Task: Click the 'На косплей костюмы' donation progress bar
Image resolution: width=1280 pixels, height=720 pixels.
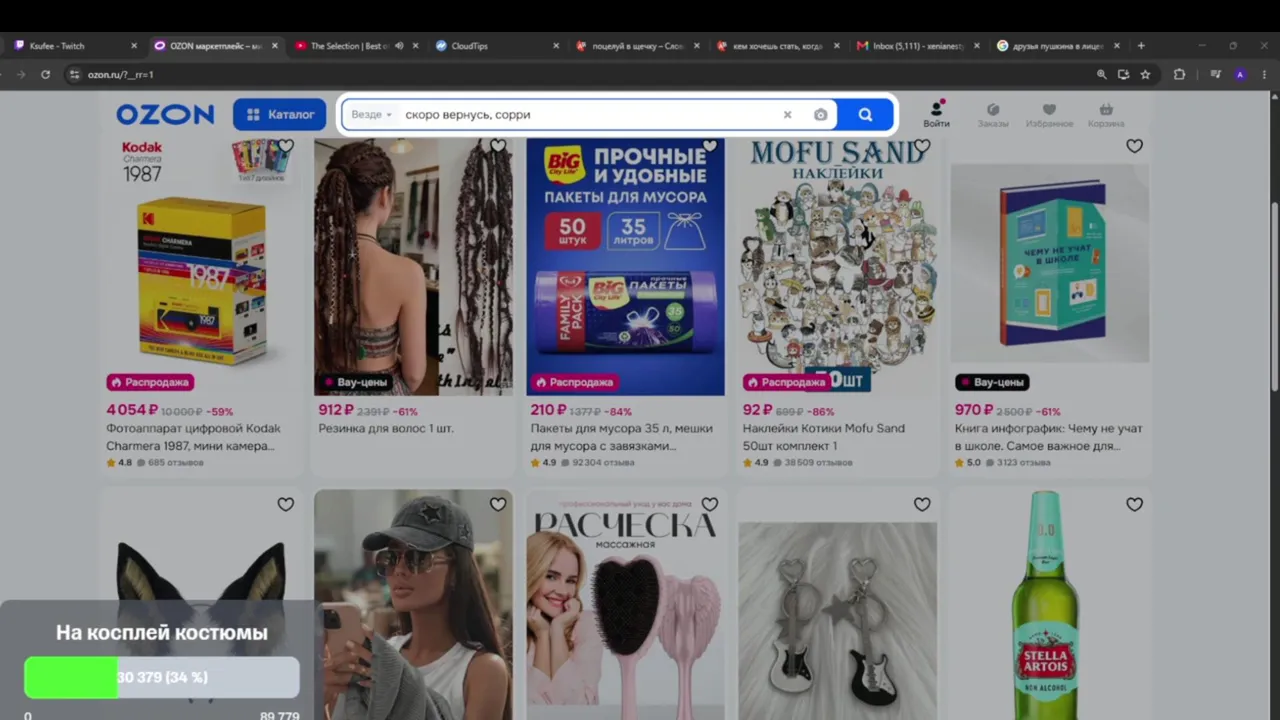Action: tap(162, 677)
